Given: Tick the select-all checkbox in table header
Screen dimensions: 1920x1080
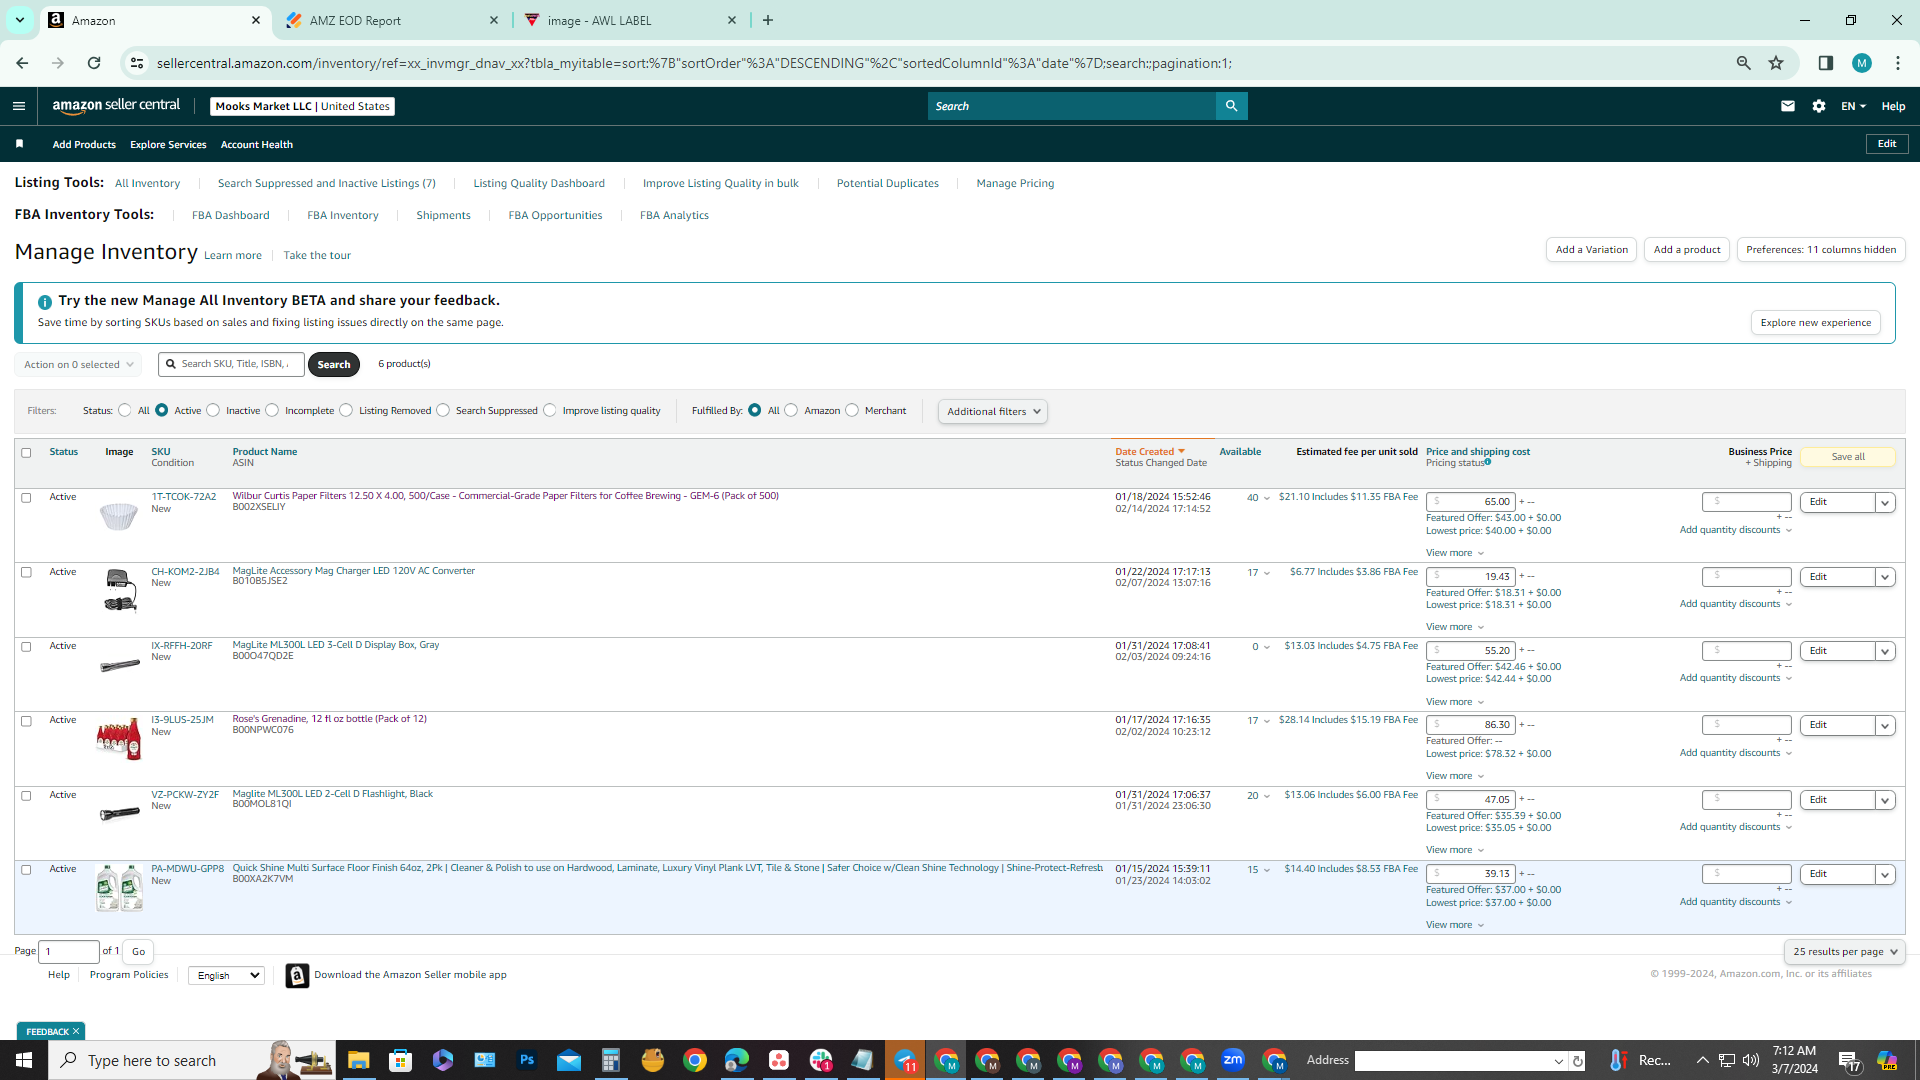Looking at the screenshot, I should click(x=26, y=453).
